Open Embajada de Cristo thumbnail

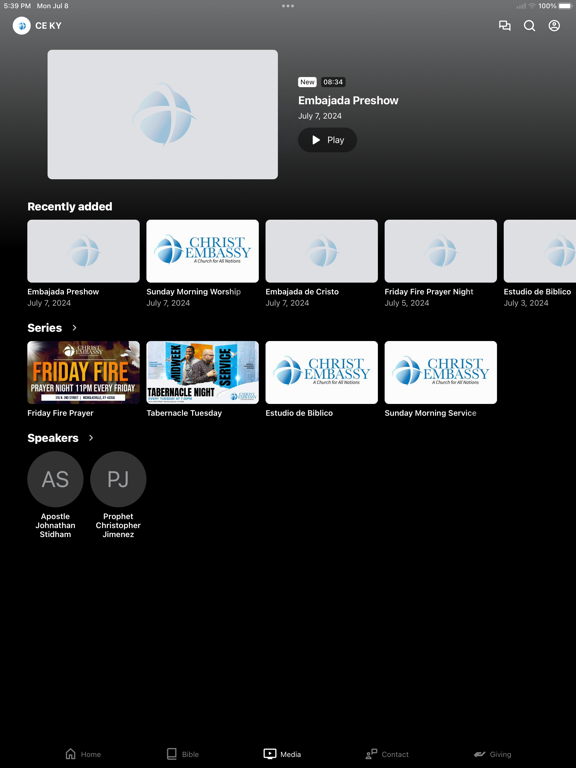coord(321,251)
